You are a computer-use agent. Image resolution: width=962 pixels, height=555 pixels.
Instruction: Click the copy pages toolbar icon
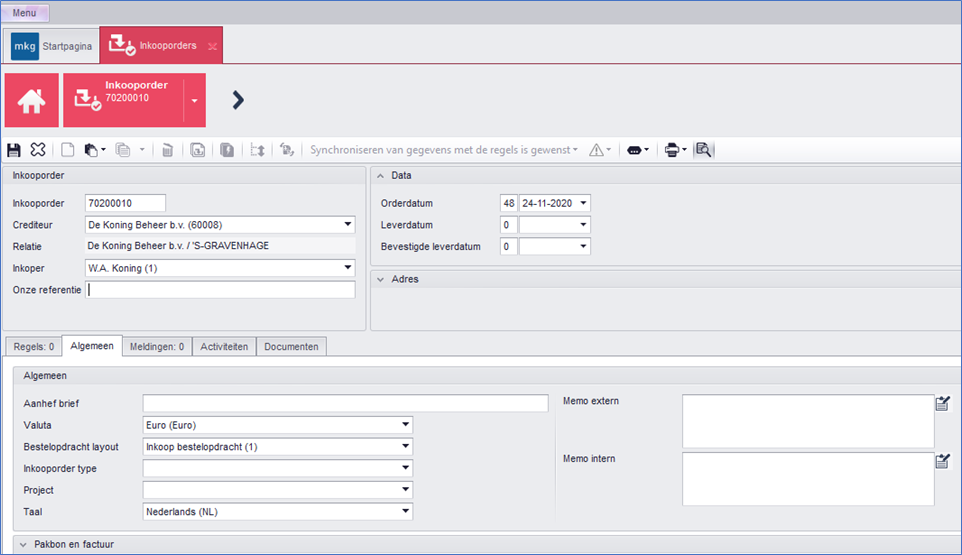(123, 150)
